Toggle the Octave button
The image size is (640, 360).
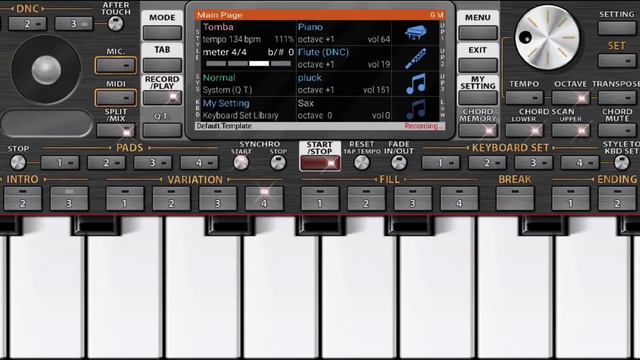(571, 98)
